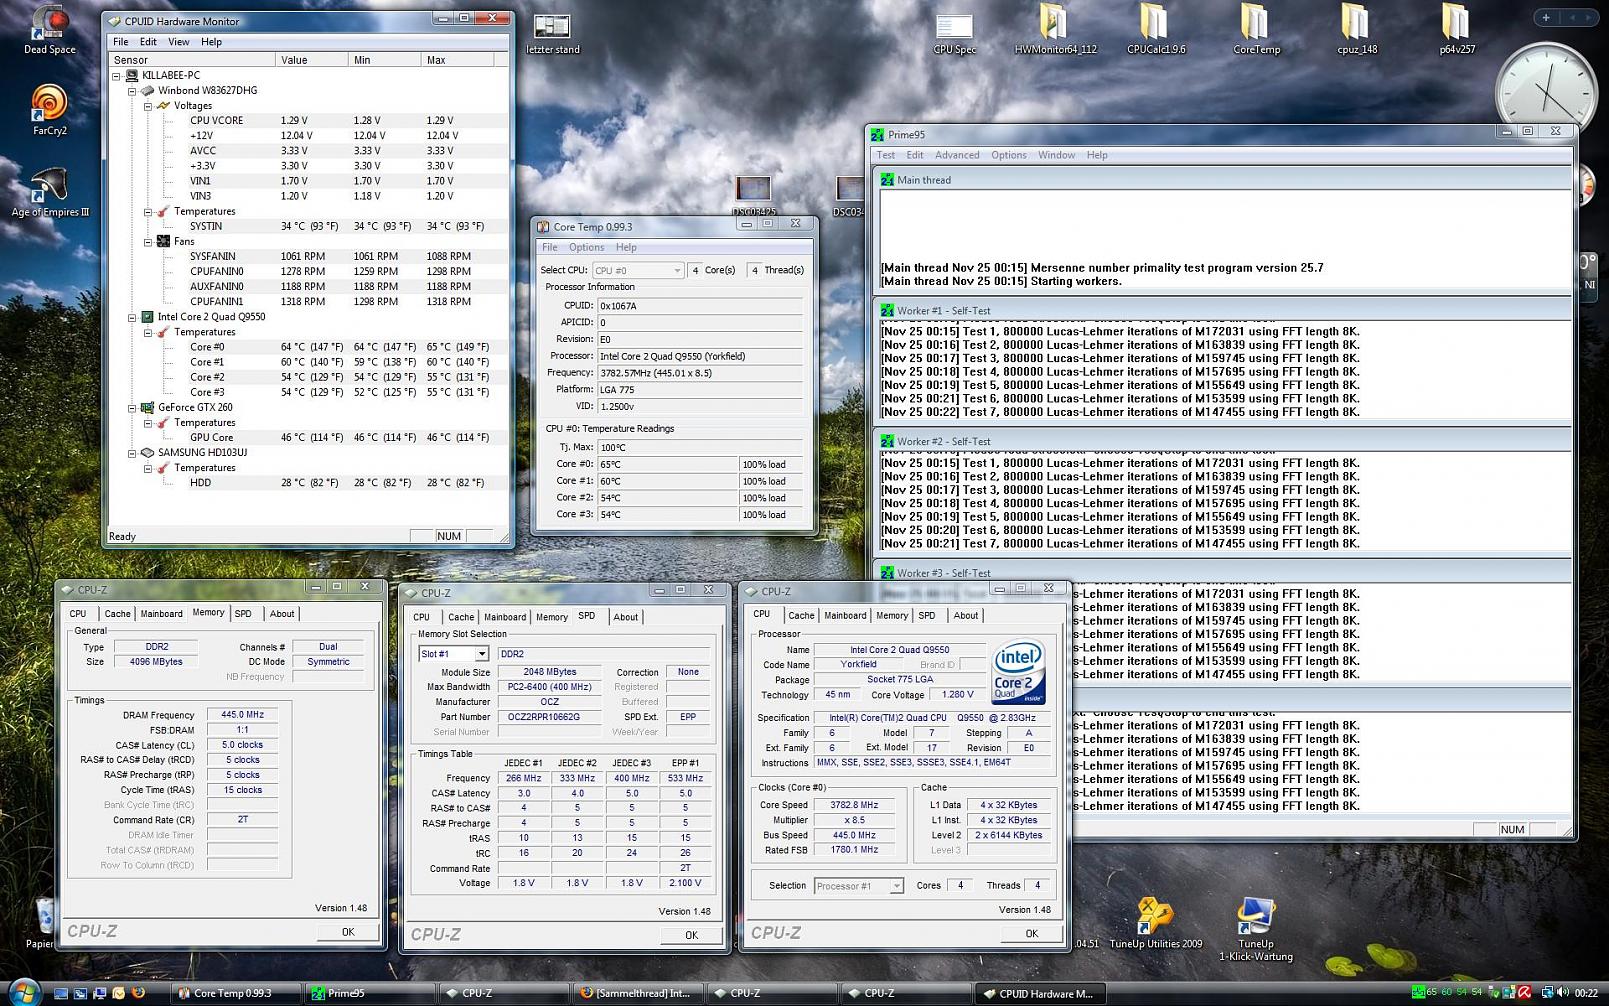Select the Papierkorb recycle bin icon

pyautogui.click(x=42, y=923)
